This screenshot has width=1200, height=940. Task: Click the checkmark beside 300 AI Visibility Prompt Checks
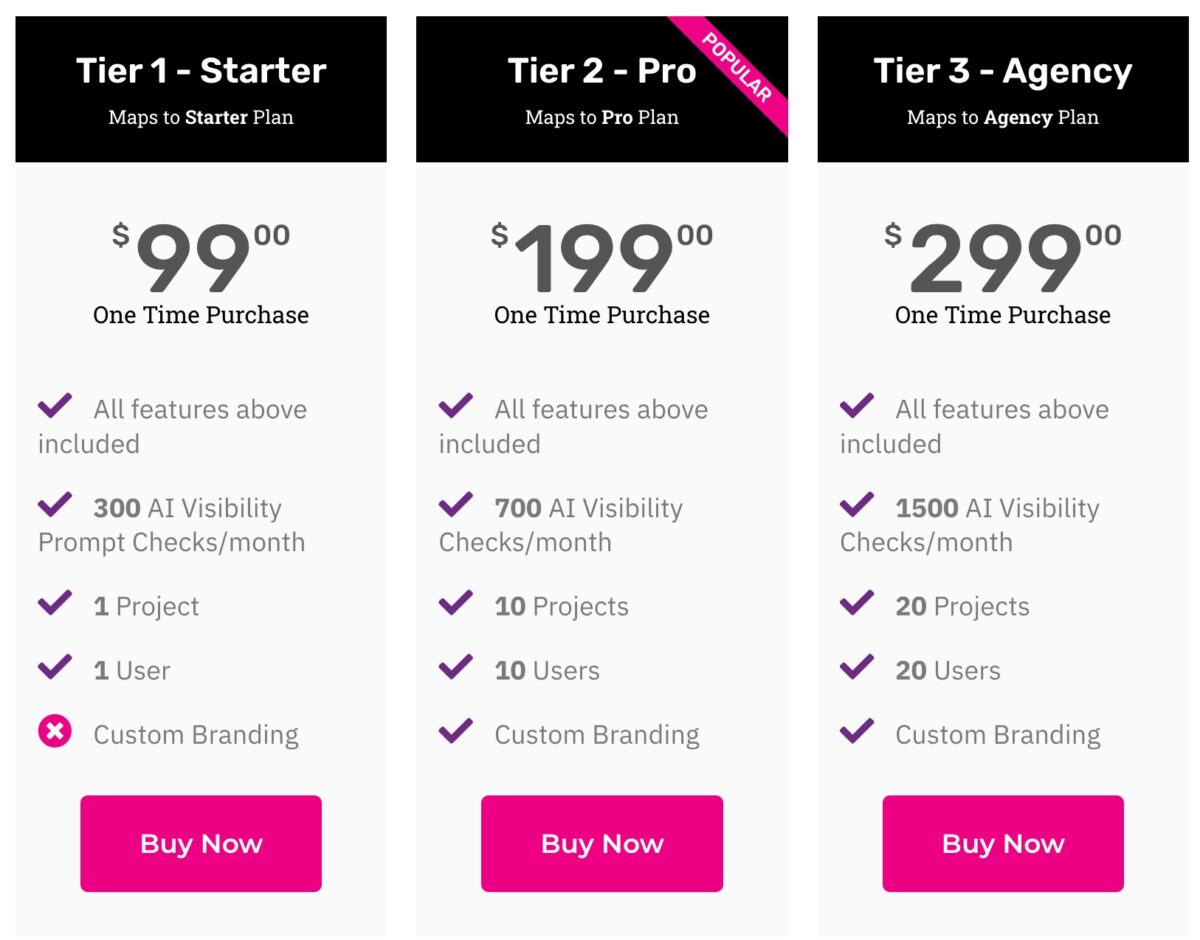click(x=55, y=505)
